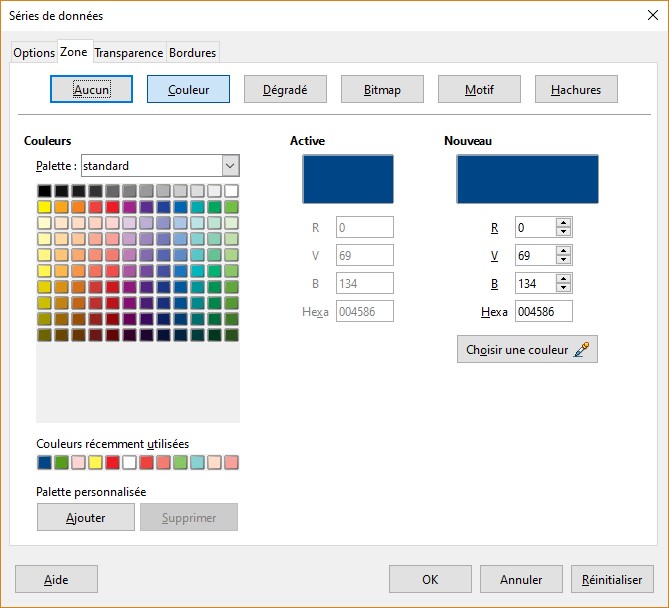
Task: Click the Hexa field under Nouveau
Action: [x=543, y=312]
